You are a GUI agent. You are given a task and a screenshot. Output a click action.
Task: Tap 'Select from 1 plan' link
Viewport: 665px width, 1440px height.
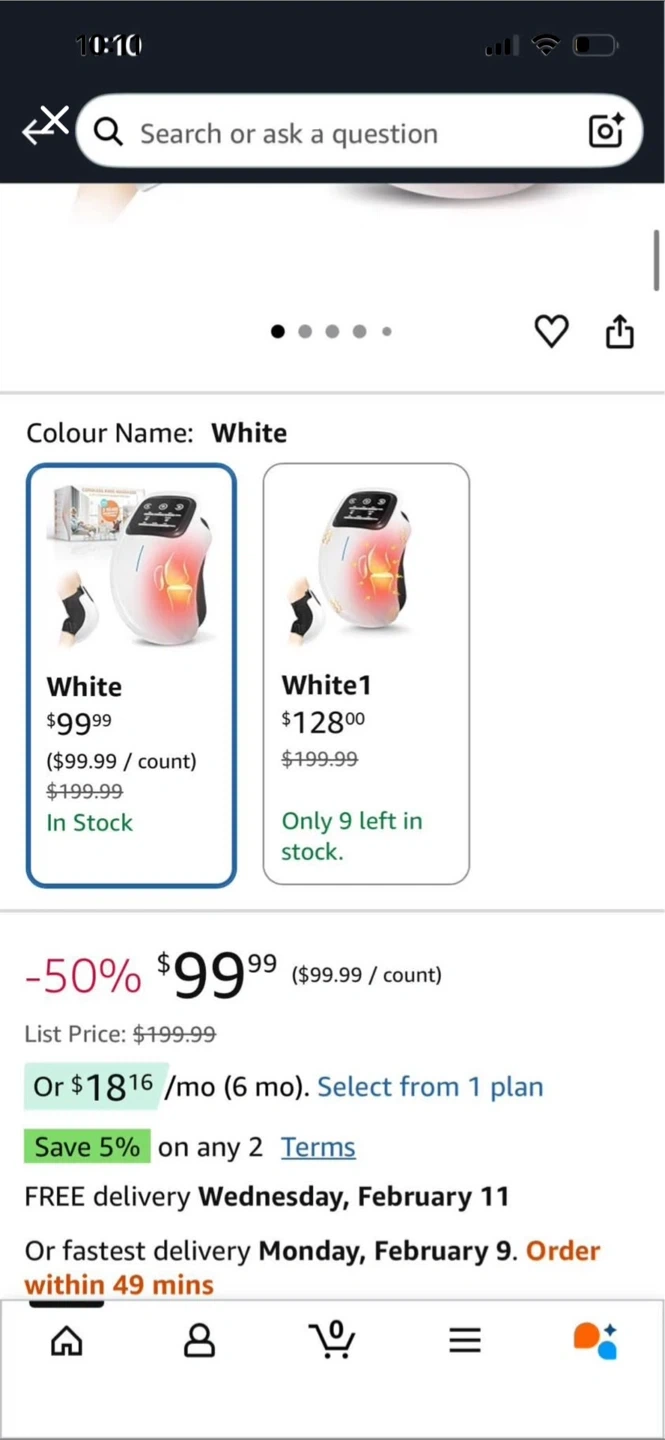(x=430, y=1087)
